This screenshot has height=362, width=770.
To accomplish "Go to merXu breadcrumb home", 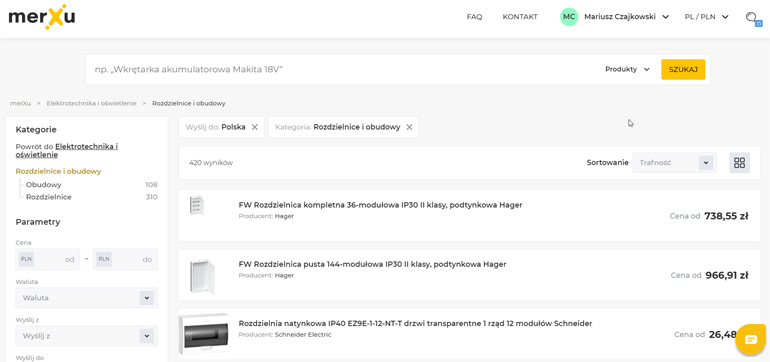I will 21,104.
